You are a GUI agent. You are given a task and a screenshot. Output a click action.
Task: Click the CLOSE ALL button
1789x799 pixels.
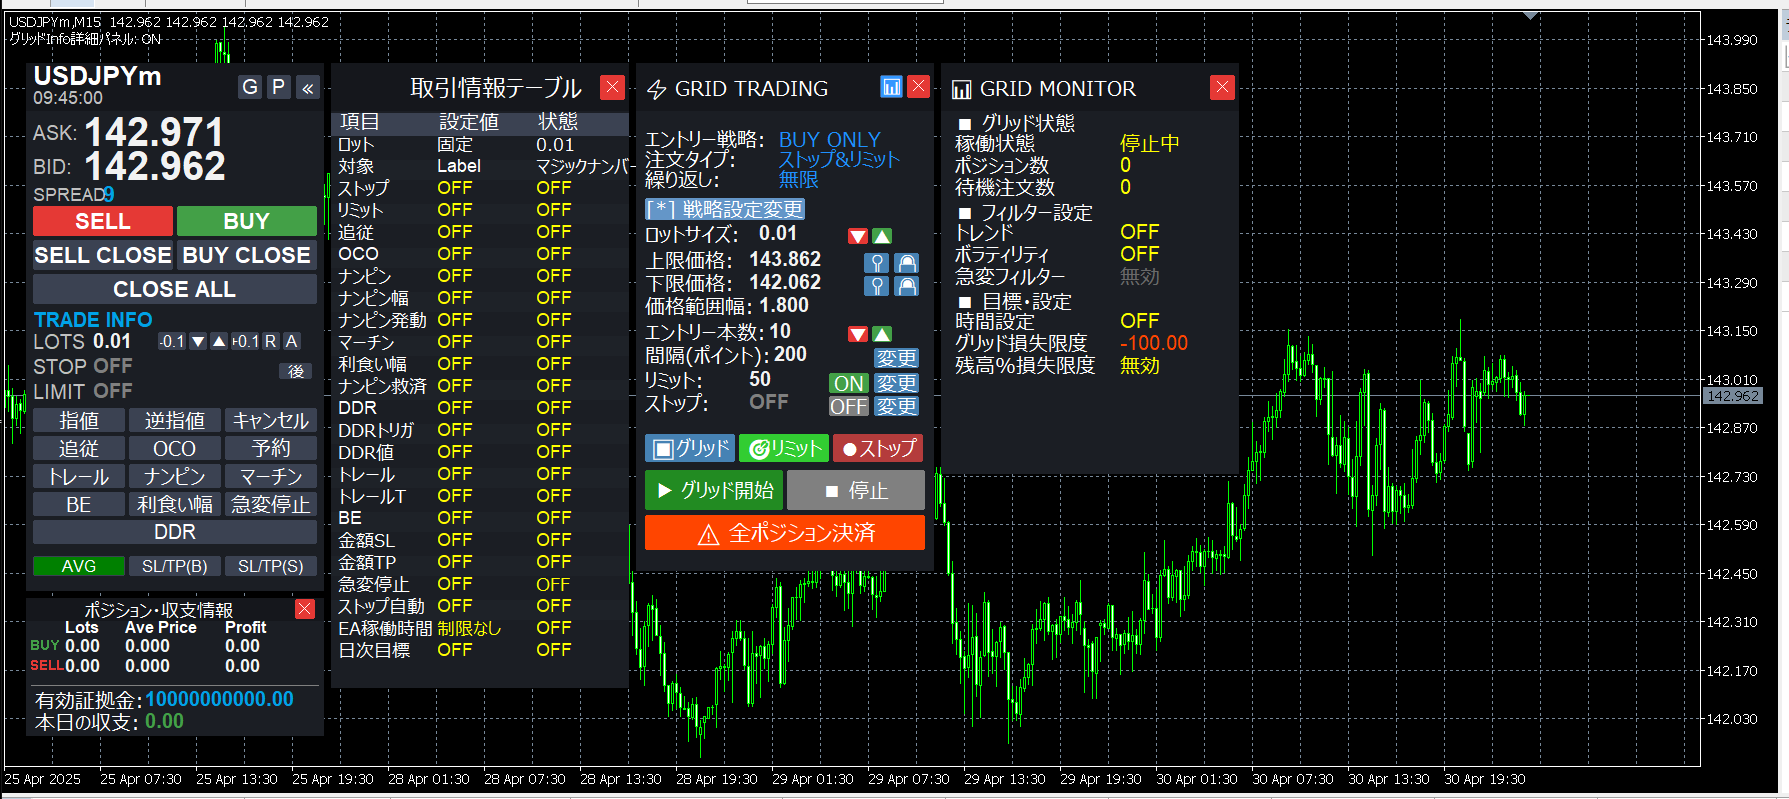point(174,289)
